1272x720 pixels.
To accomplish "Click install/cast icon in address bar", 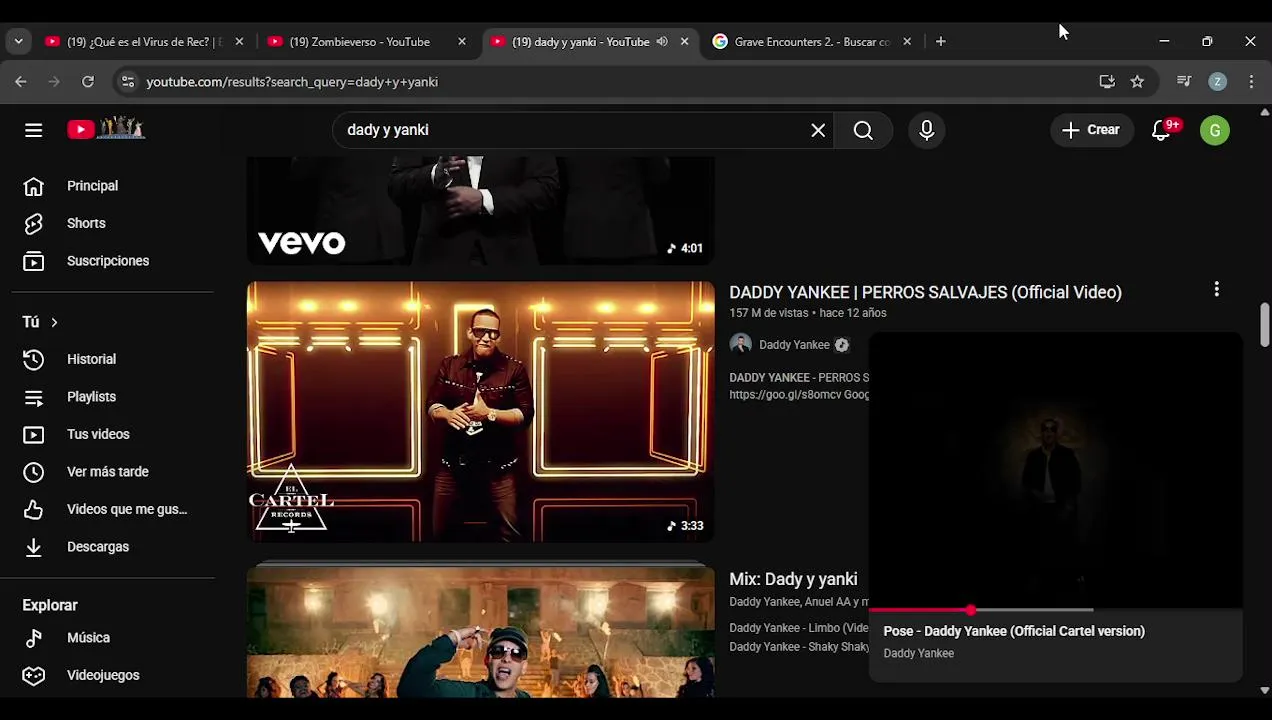I will point(1107,82).
